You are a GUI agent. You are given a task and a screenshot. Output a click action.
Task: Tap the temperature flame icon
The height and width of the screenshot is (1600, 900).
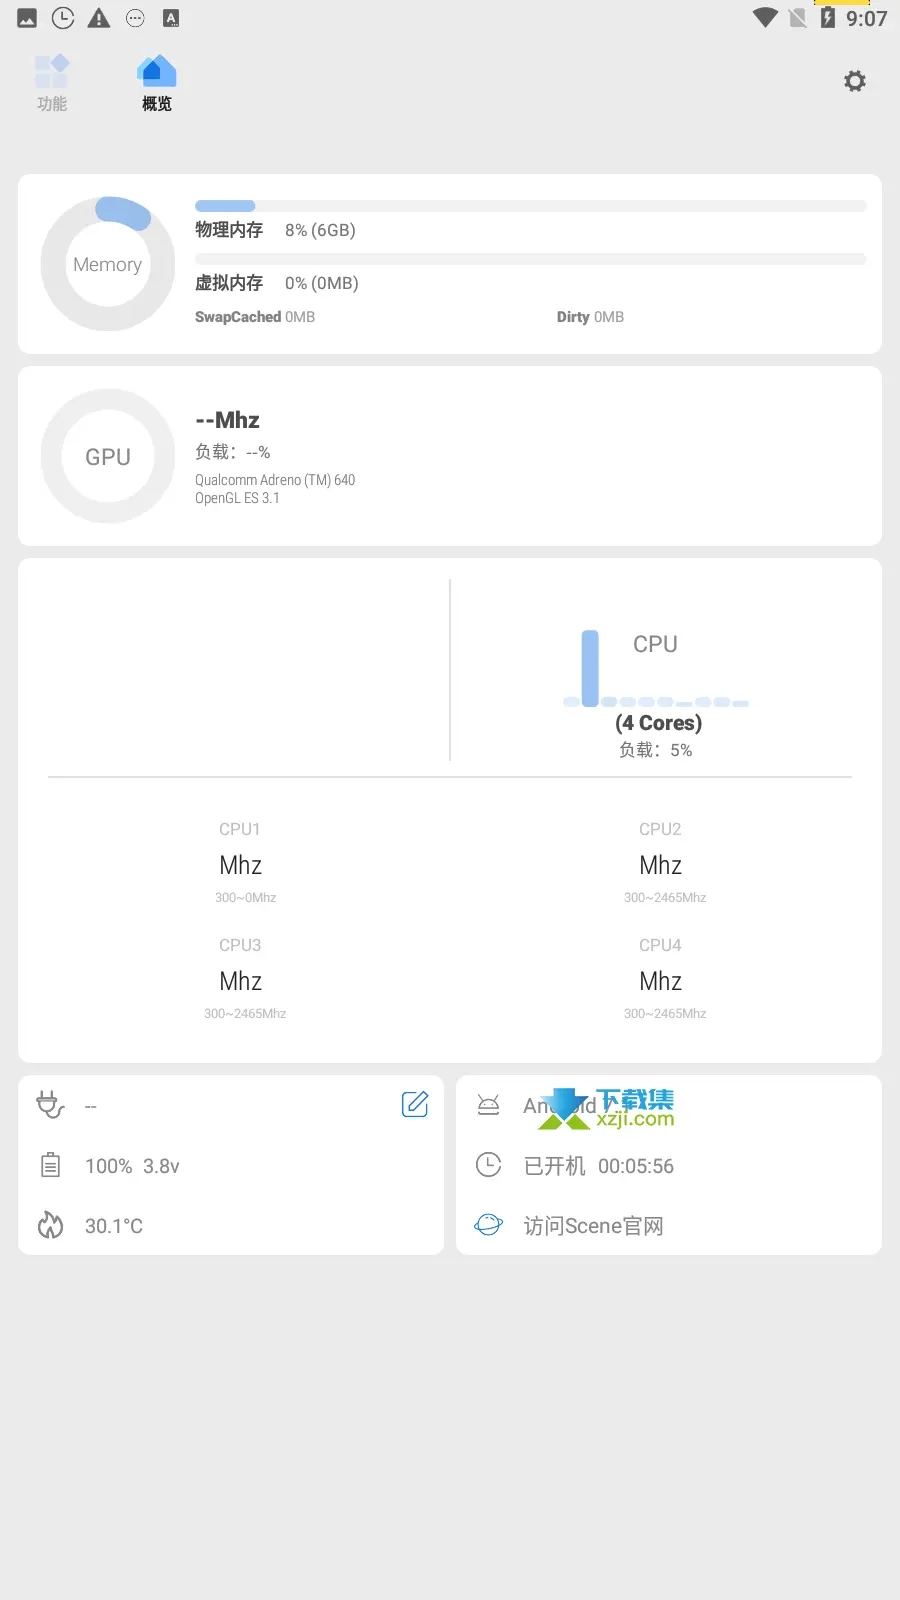click(50, 1225)
